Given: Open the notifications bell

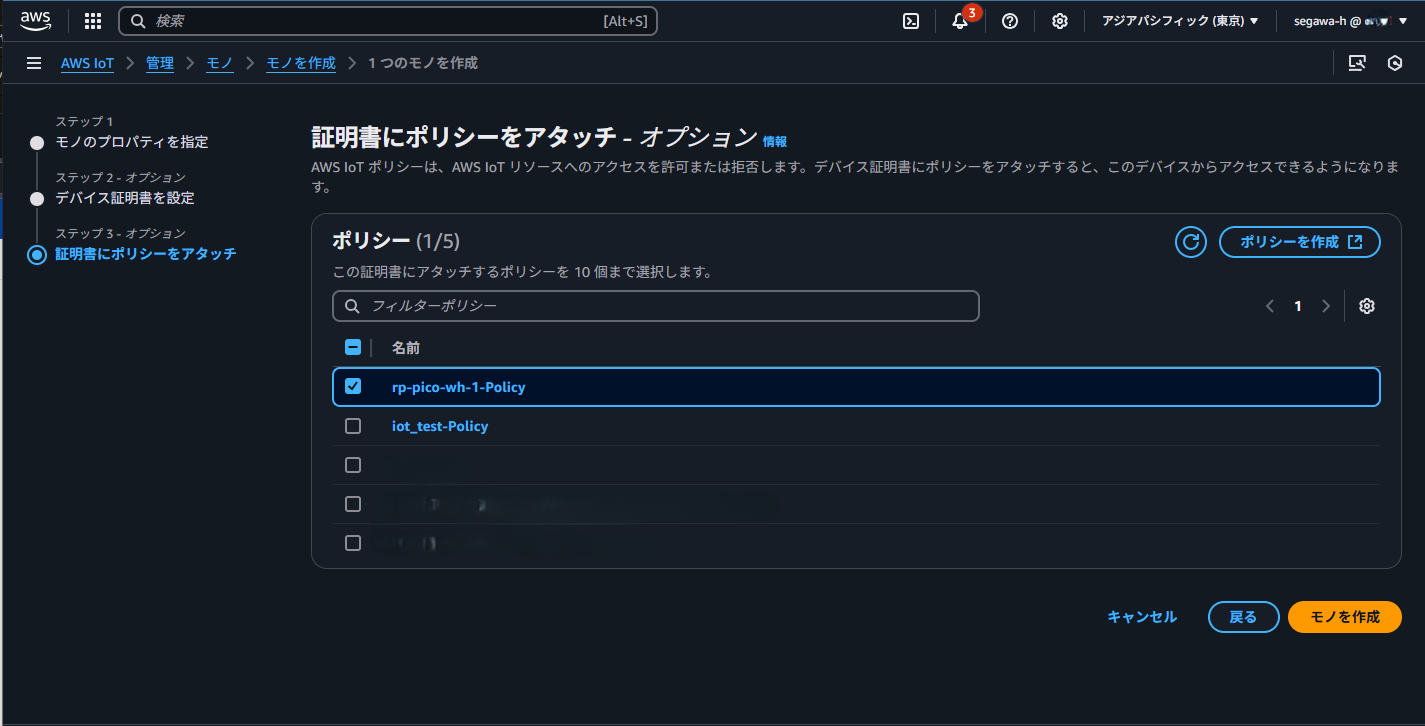Looking at the screenshot, I should tap(960, 21).
